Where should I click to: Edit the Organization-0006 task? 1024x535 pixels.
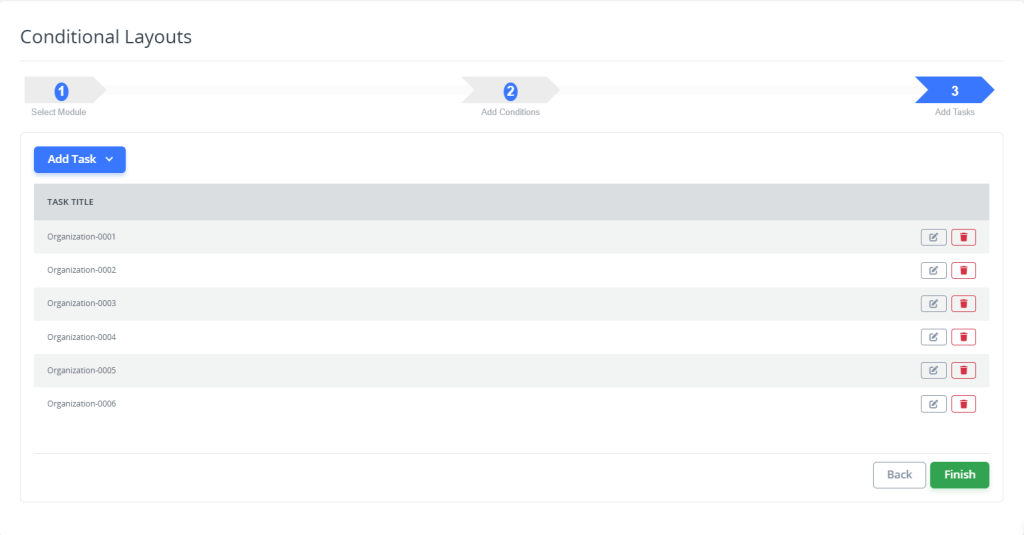[933, 404]
